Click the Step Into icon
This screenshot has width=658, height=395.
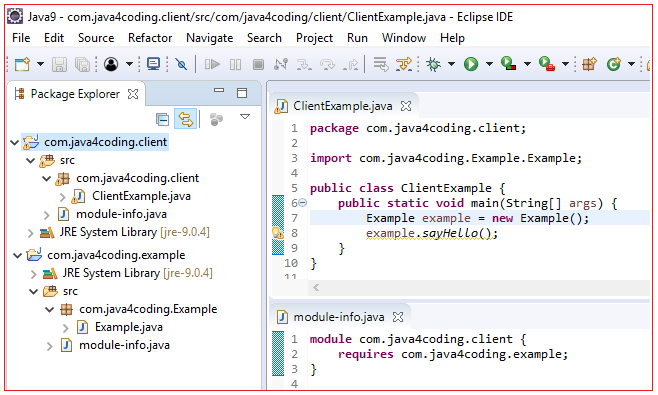pos(304,64)
